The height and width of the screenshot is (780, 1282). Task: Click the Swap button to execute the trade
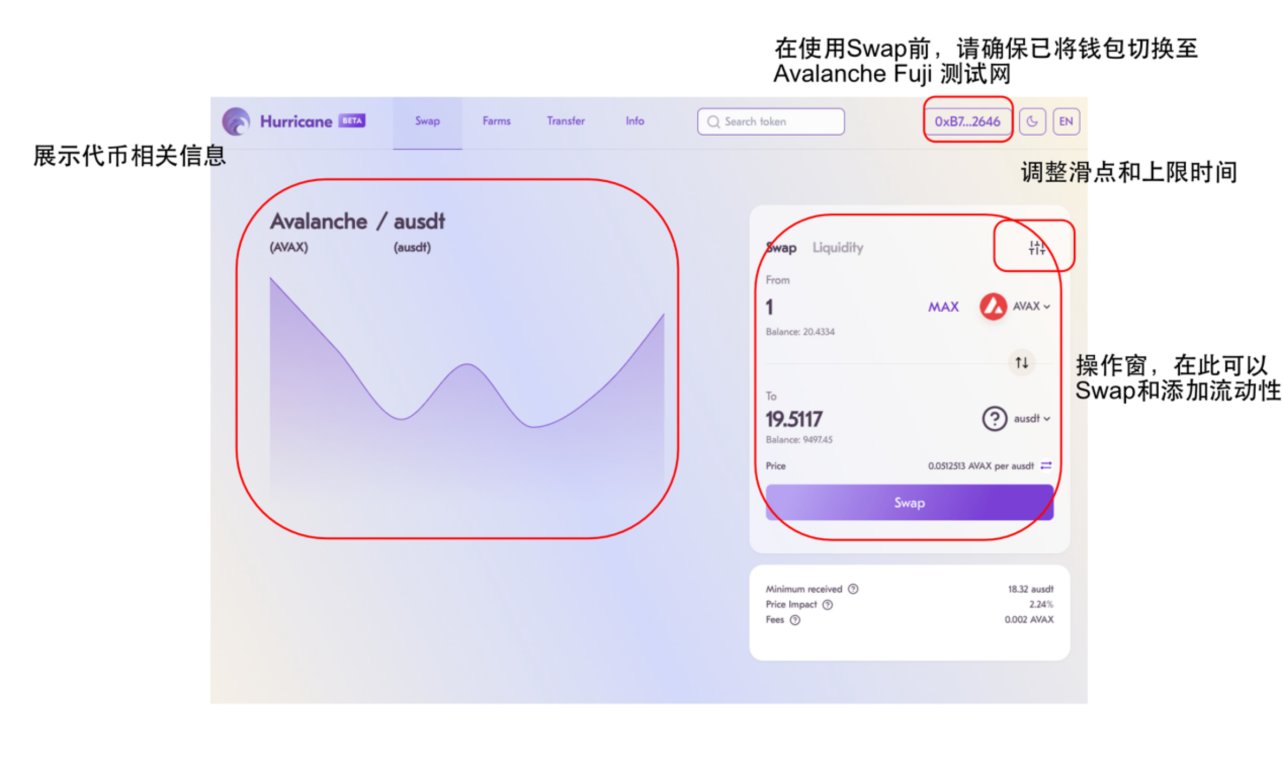908,503
